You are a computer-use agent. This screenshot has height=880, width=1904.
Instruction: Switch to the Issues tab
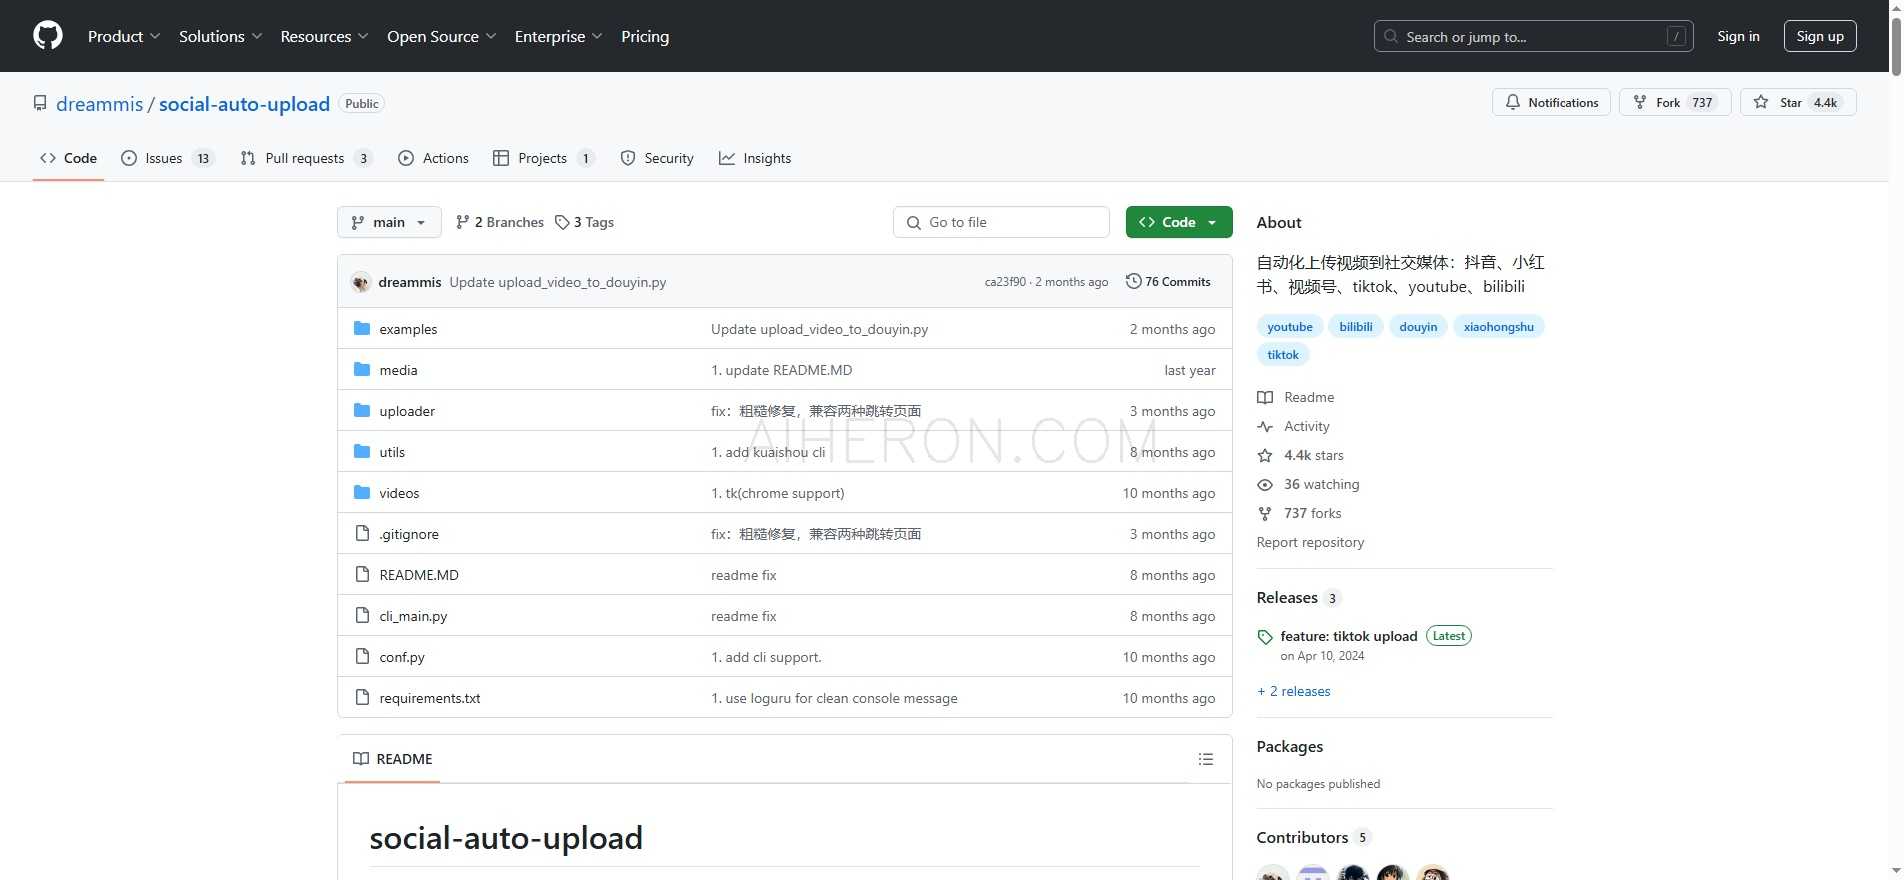(x=167, y=158)
